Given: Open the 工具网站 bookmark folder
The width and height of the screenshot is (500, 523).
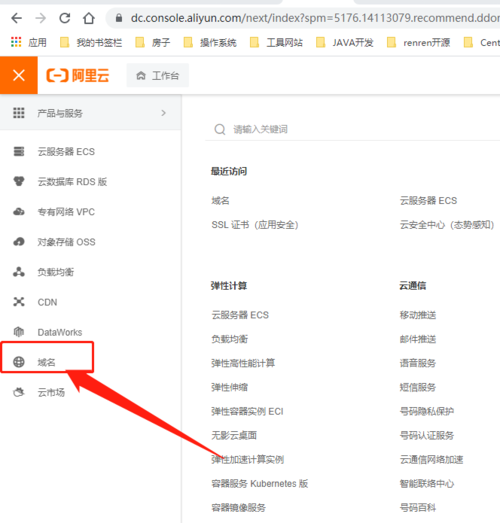Looking at the screenshot, I should click(x=276, y=42).
